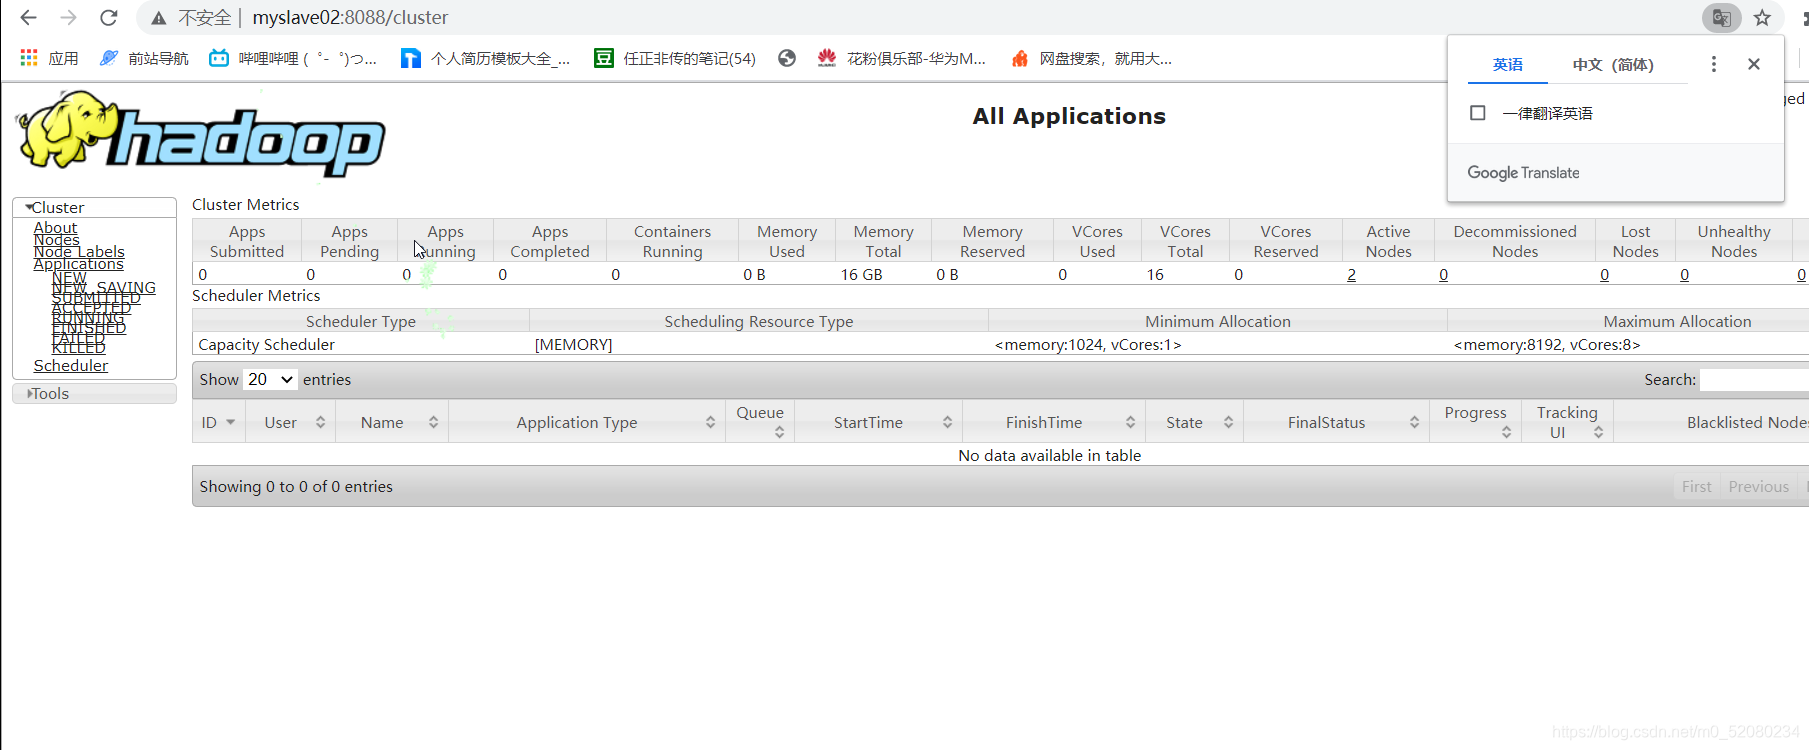Image resolution: width=1809 pixels, height=750 pixels.
Task: Click the browser back arrow
Action: (x=28, y=17)
